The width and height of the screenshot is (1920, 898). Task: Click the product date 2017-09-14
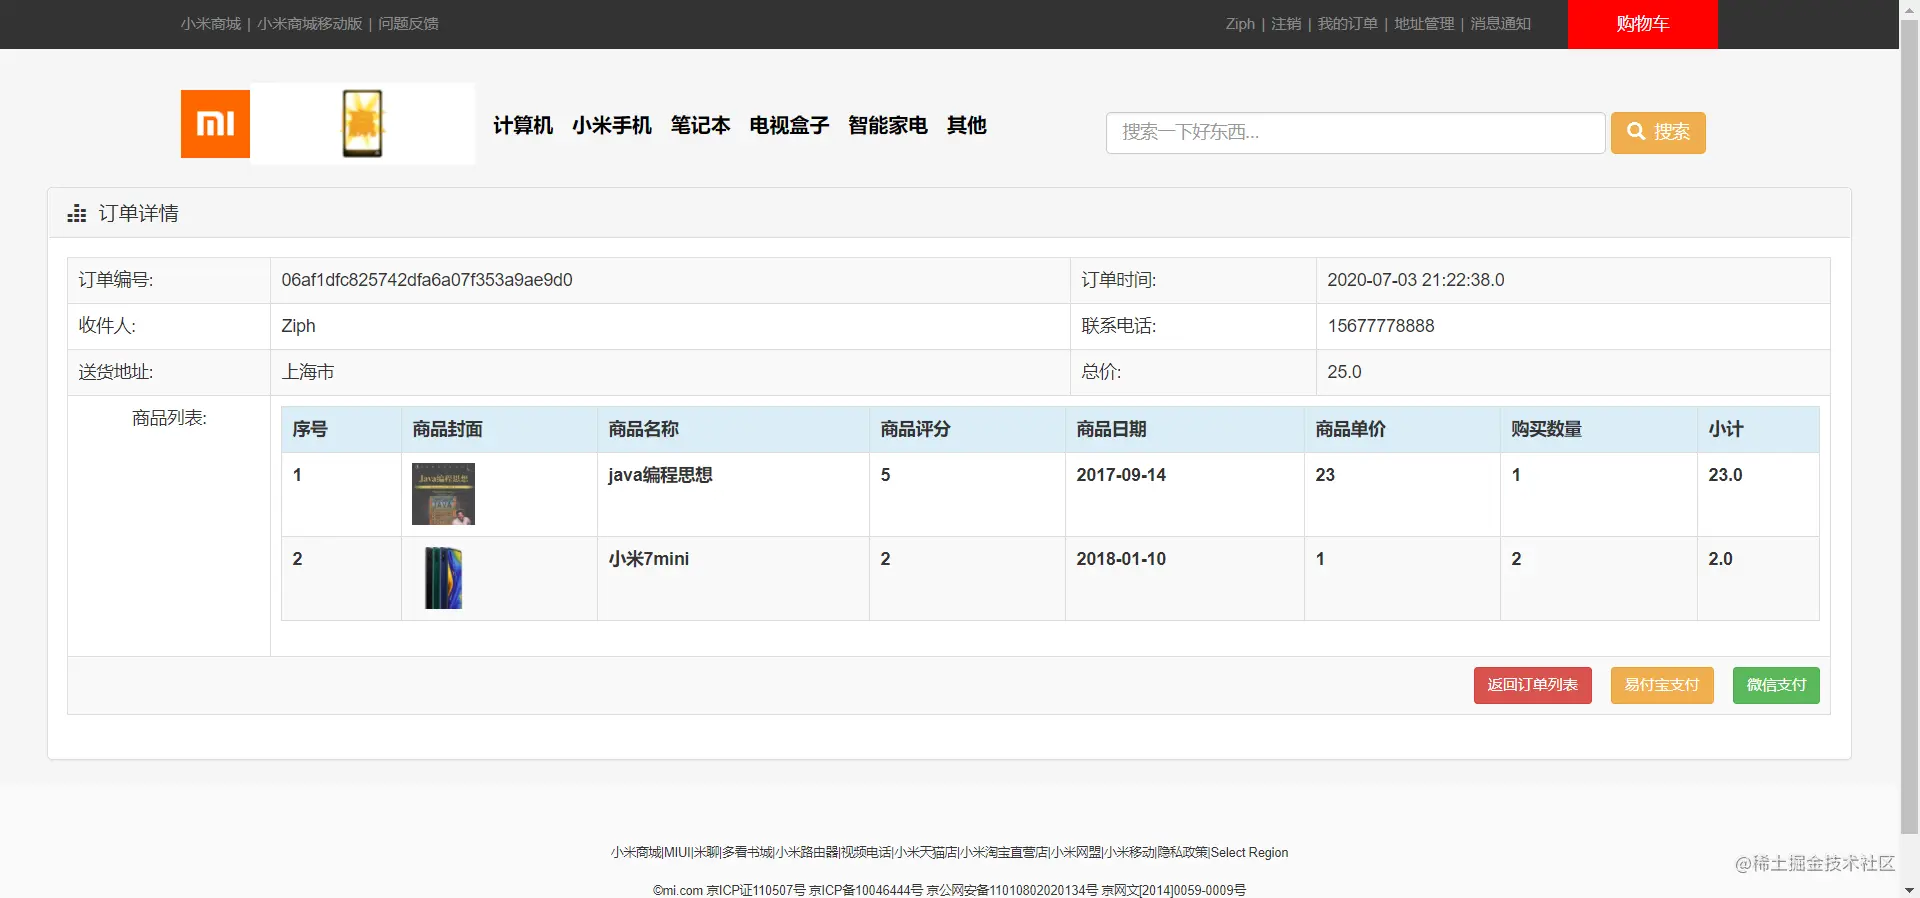point(1121,475)
